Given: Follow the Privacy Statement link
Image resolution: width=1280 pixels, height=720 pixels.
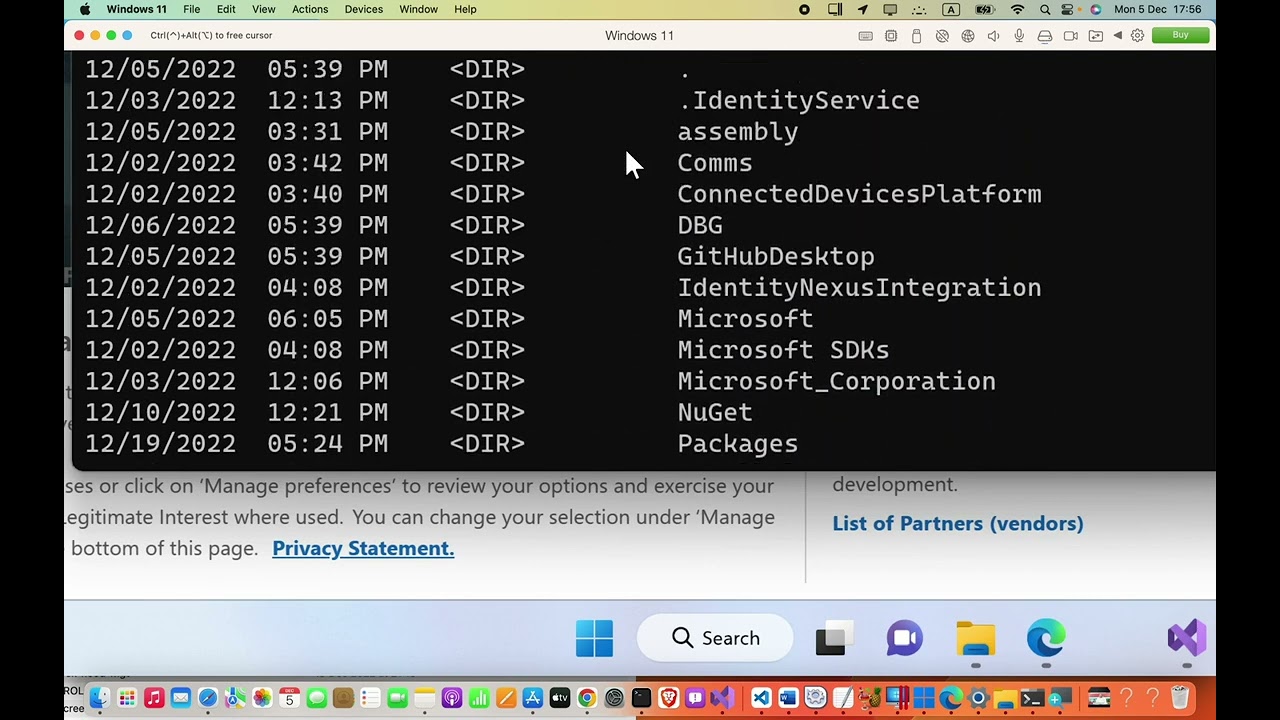Looking at the screenshot, I should pyautogui.click(x=363, y=548).
